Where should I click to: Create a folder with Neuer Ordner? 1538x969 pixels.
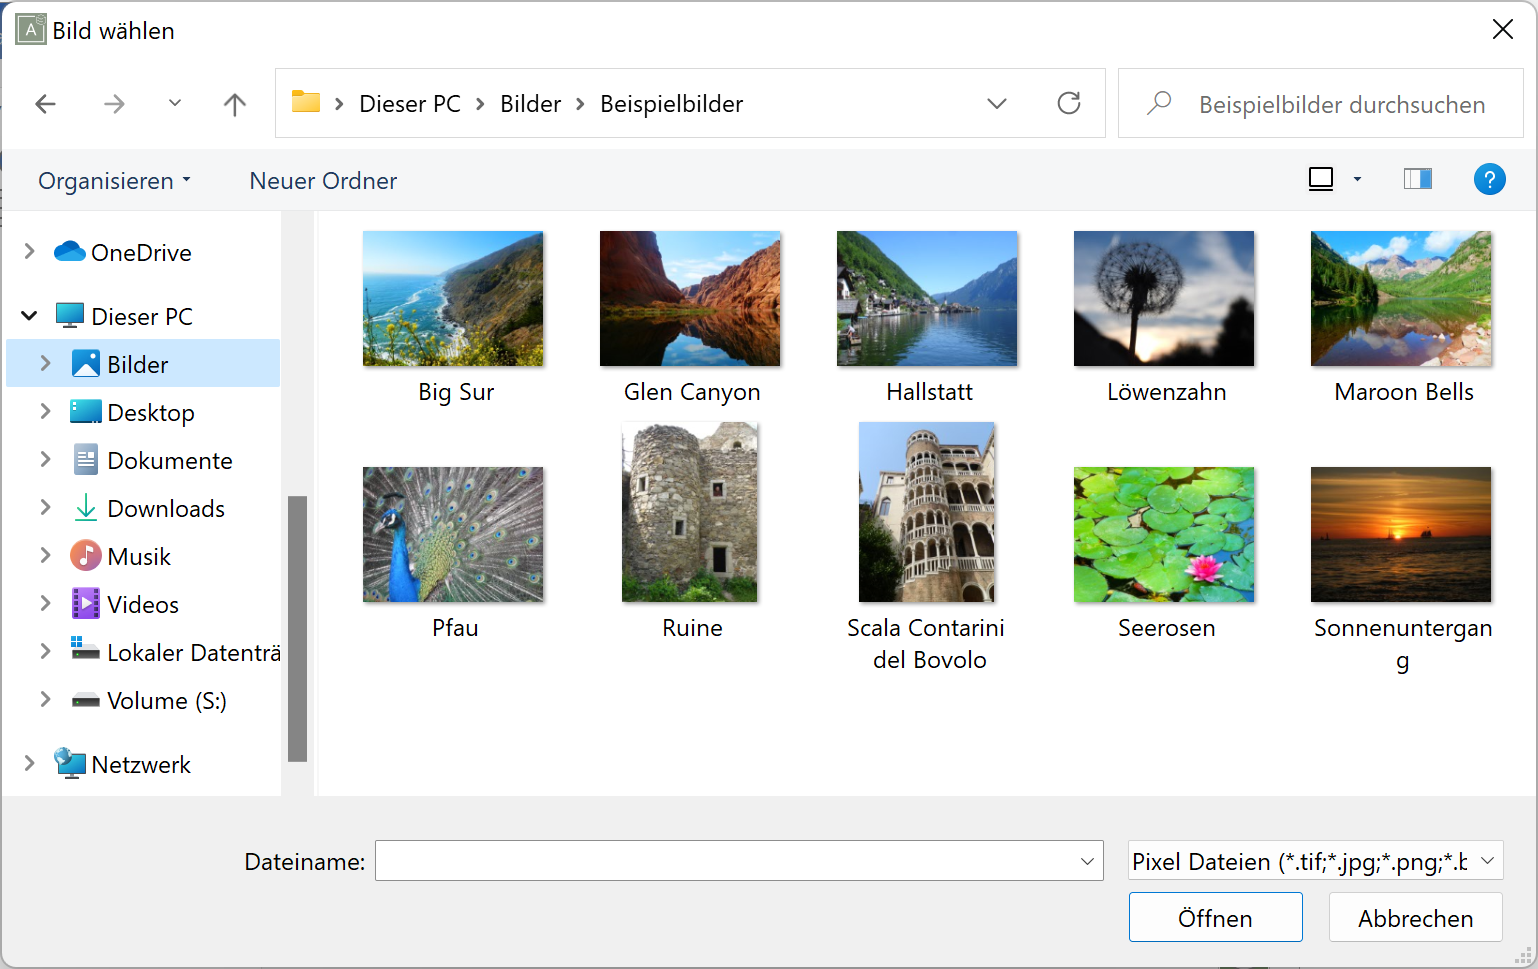(x=322, y=180)
